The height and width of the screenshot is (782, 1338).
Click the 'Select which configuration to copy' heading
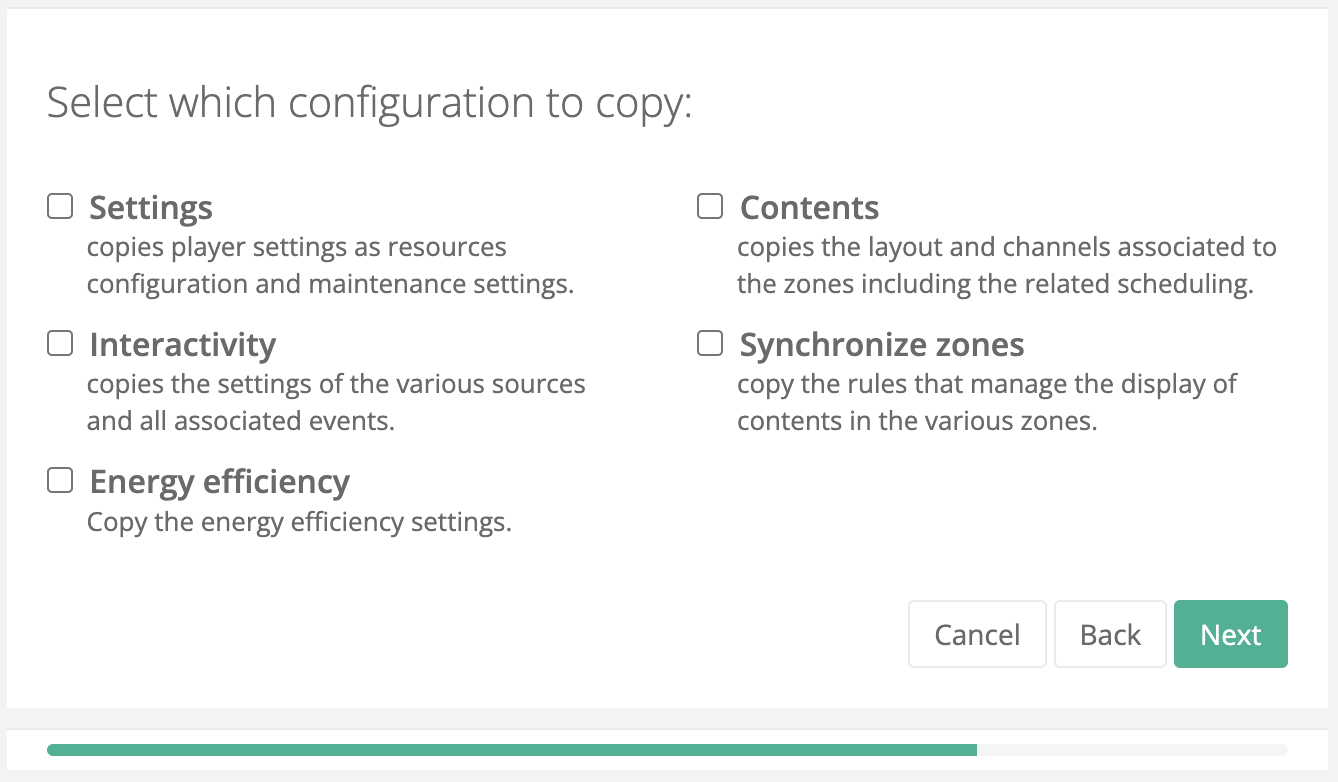coord(369,104)
